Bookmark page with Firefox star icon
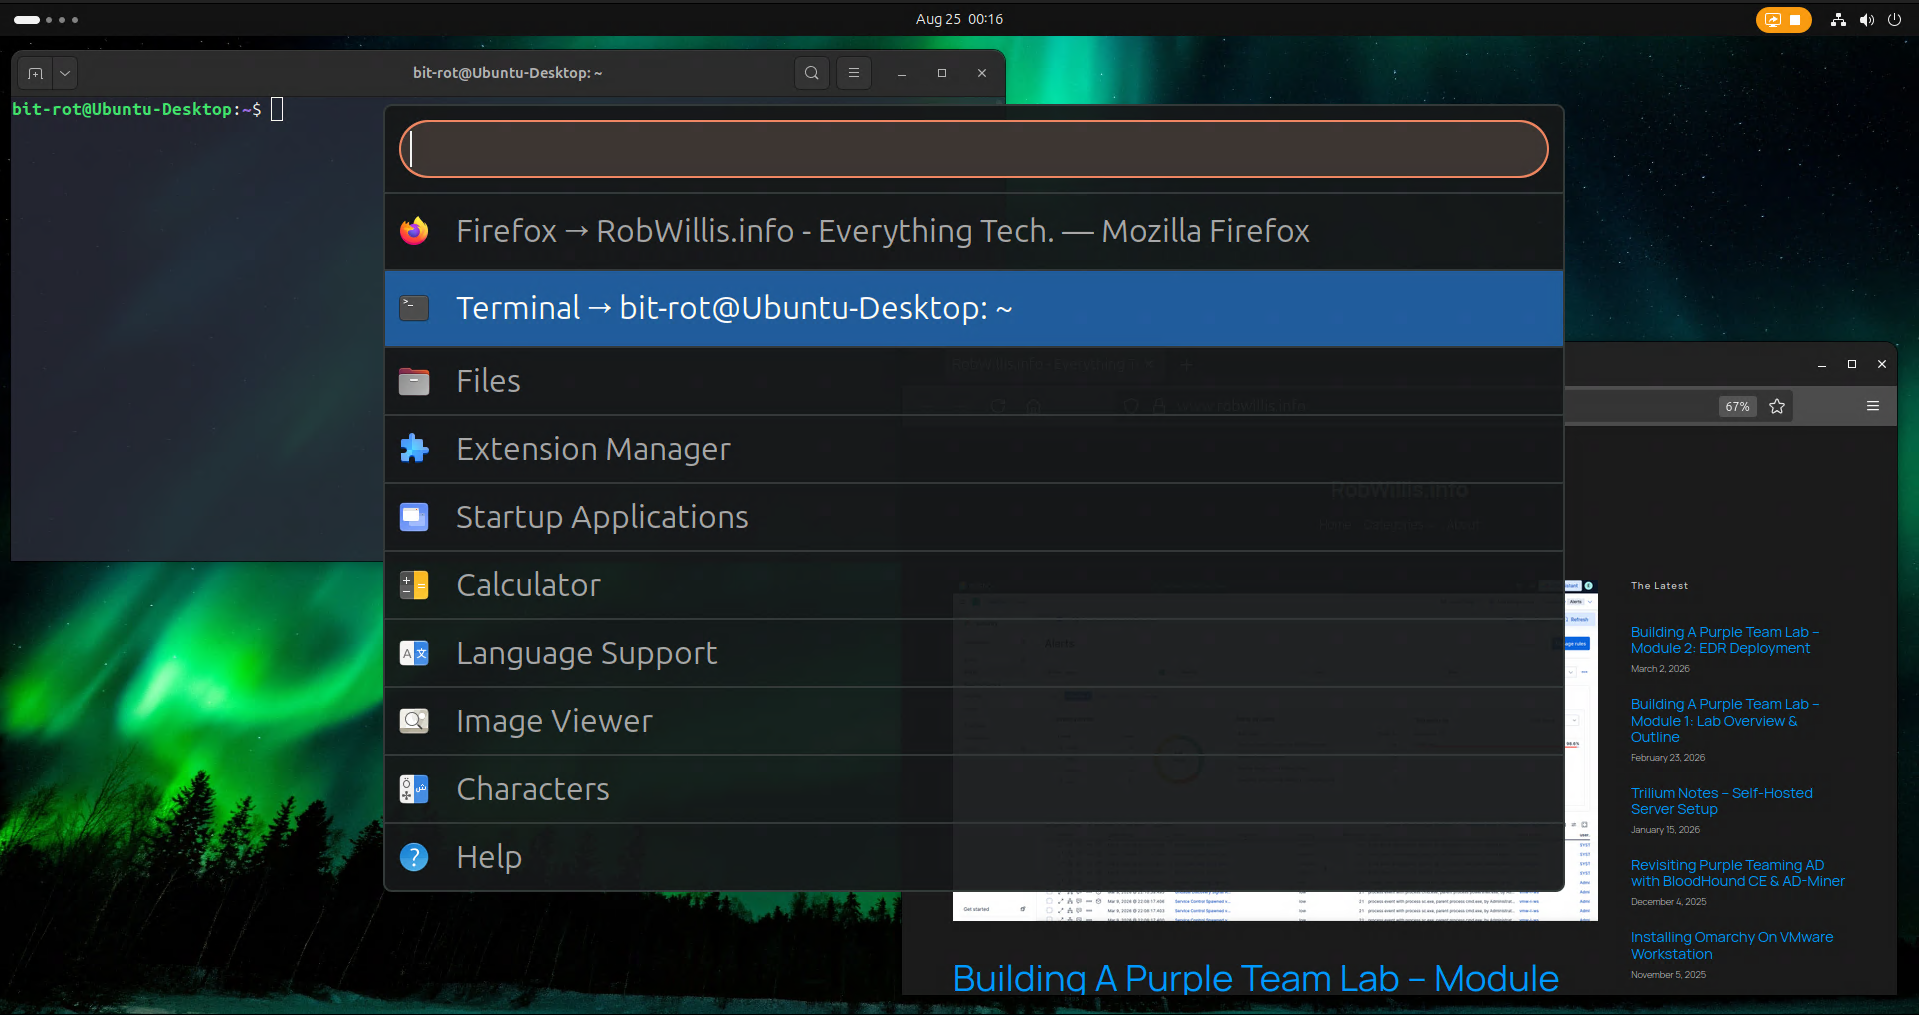This screenshot has width=1919, height=1015. pyautogui.click(x=1777, y=406)
